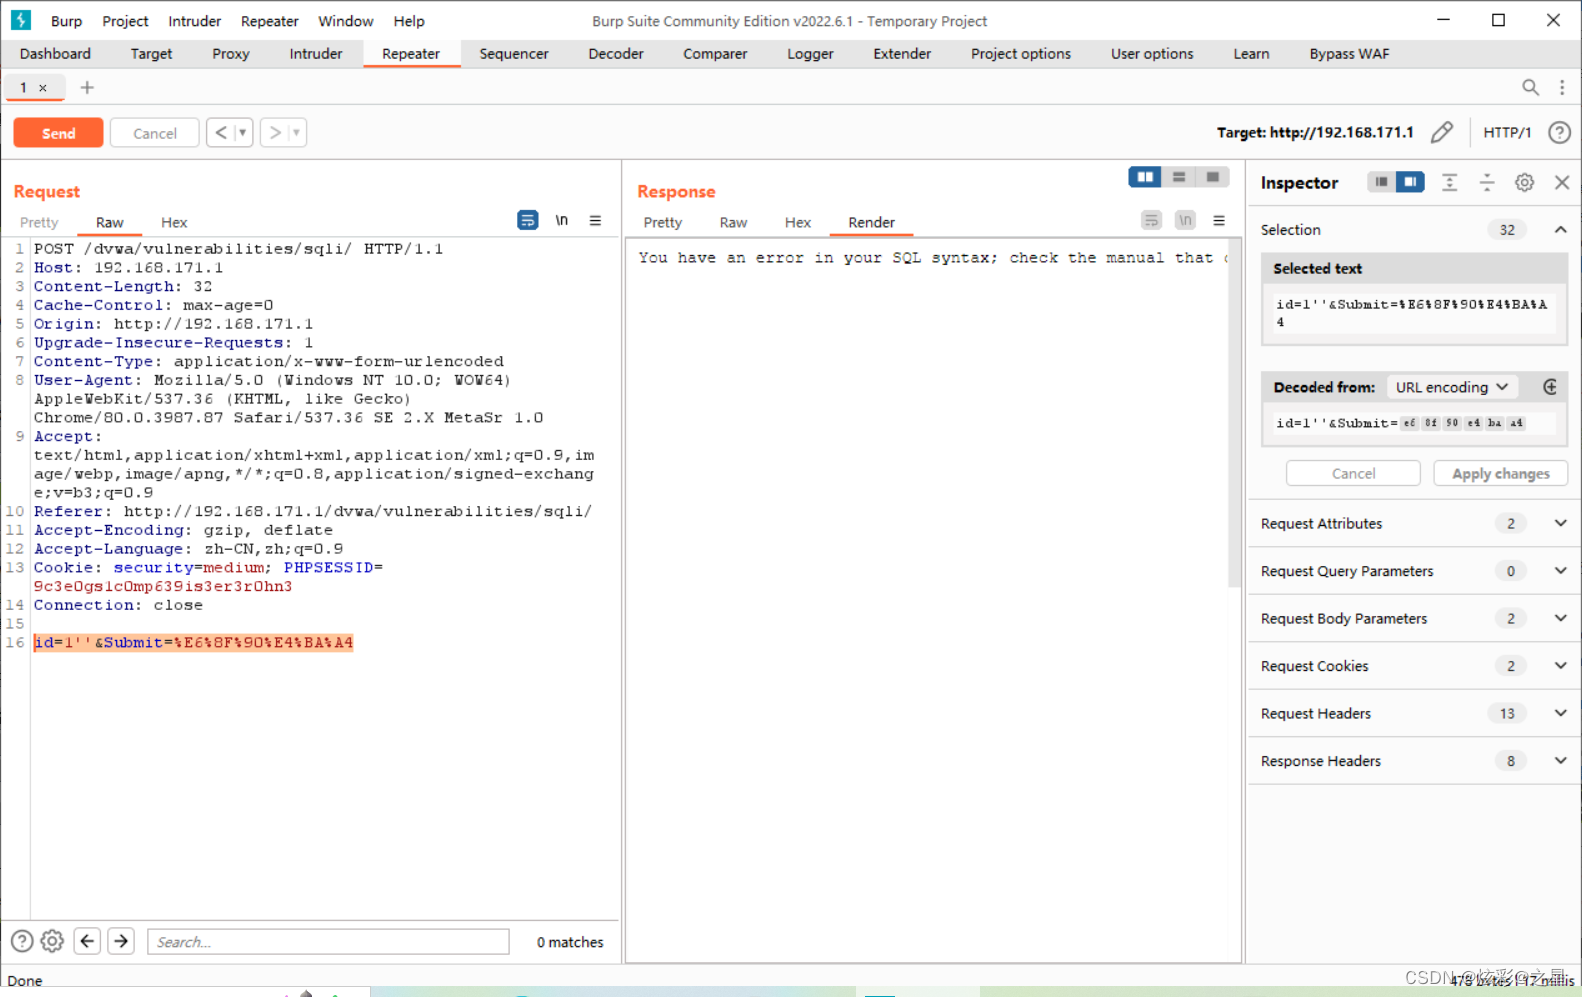Image resolution: width=1582 pixels, height=997 pixels.
Task: Close Repeater tab 1
Action: 43,88
